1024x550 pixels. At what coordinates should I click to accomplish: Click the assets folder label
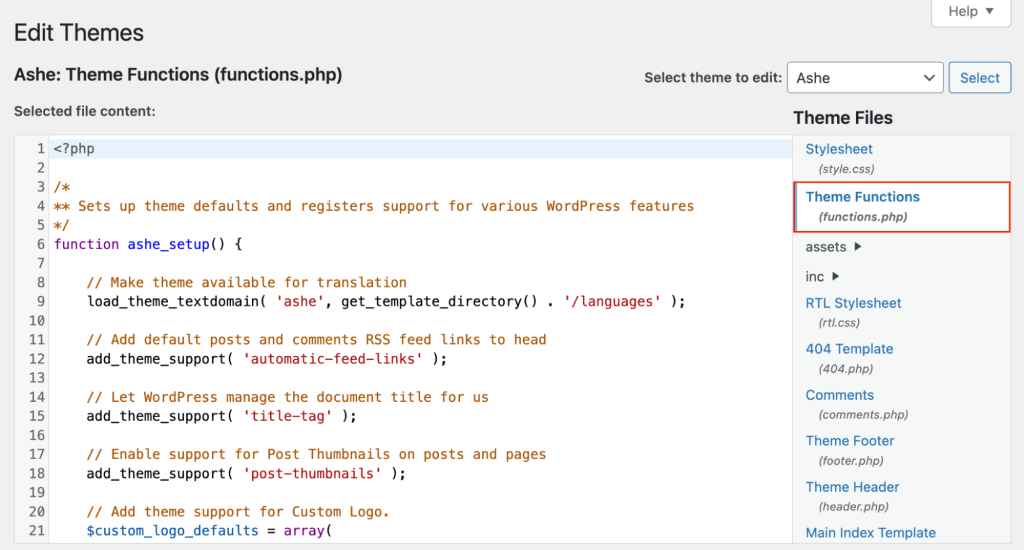tap(826, 247)
